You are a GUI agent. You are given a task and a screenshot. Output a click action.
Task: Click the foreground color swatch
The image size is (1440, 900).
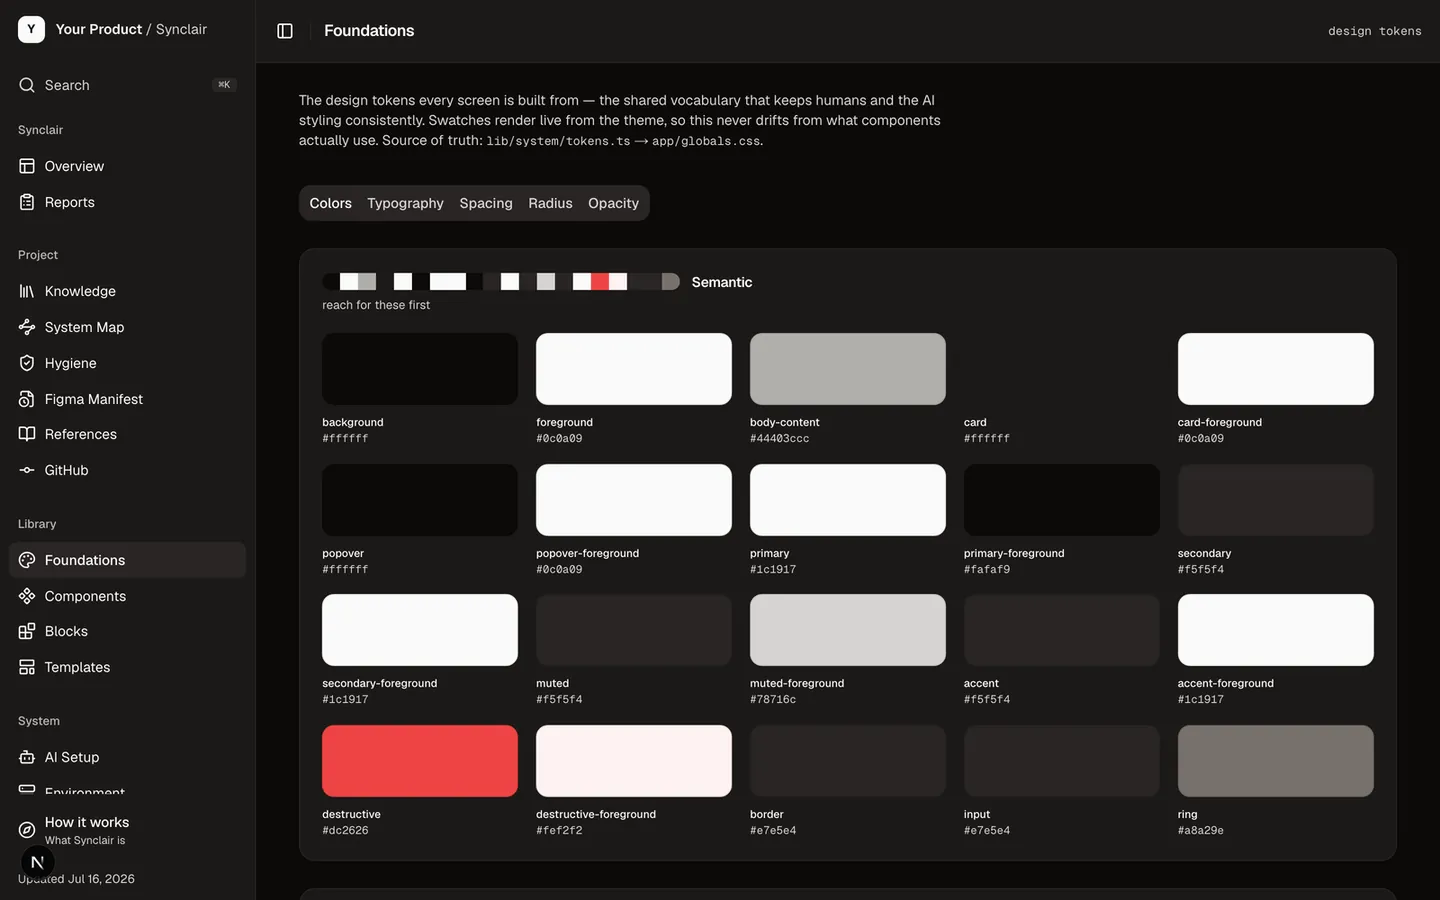634,369
